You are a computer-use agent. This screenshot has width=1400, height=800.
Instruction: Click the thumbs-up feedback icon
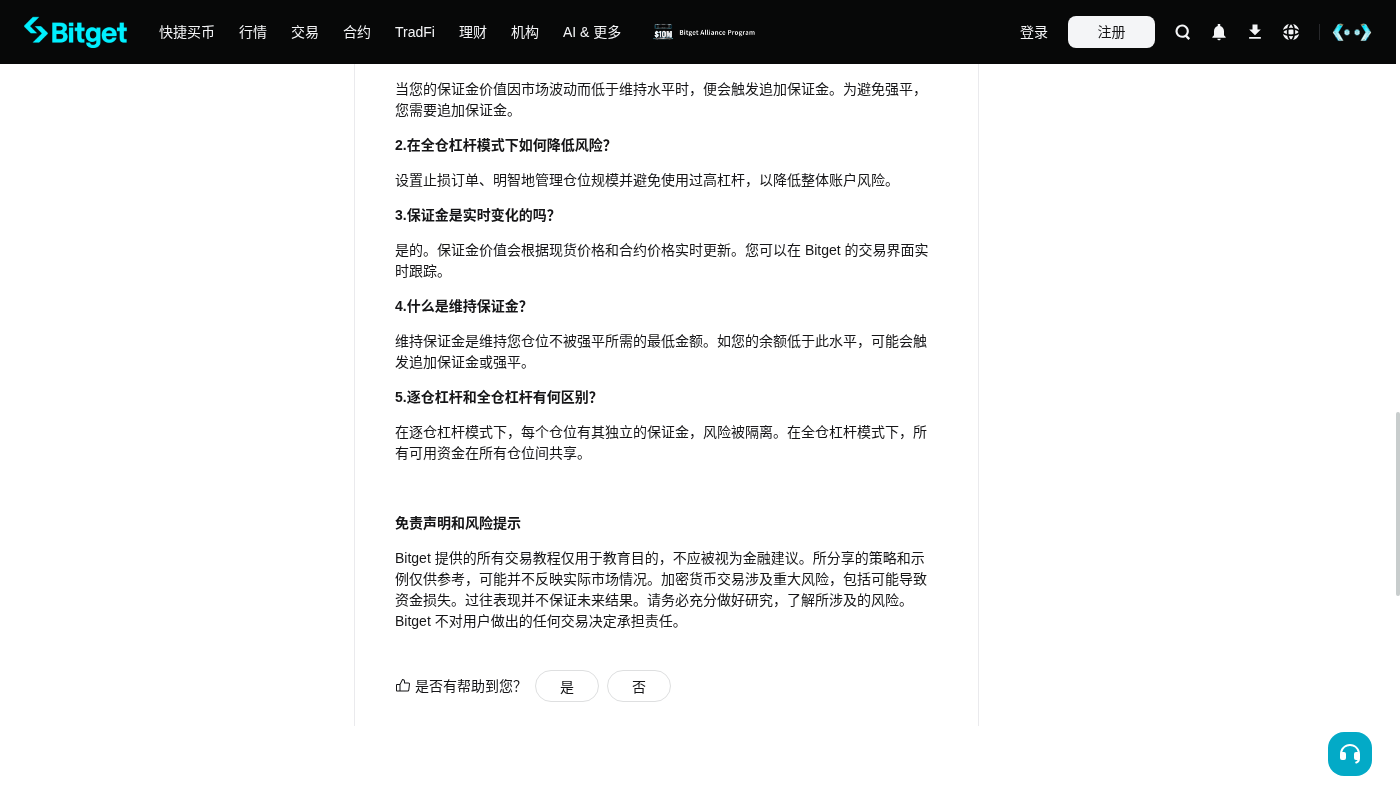pos(403,685)
